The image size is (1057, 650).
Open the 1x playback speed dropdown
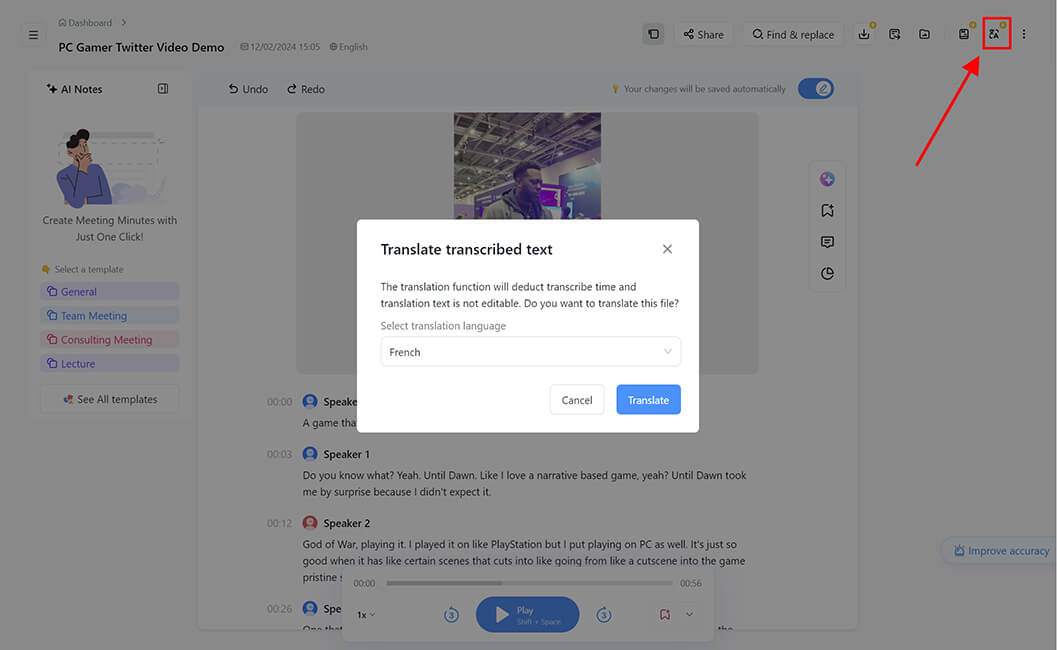366,614
